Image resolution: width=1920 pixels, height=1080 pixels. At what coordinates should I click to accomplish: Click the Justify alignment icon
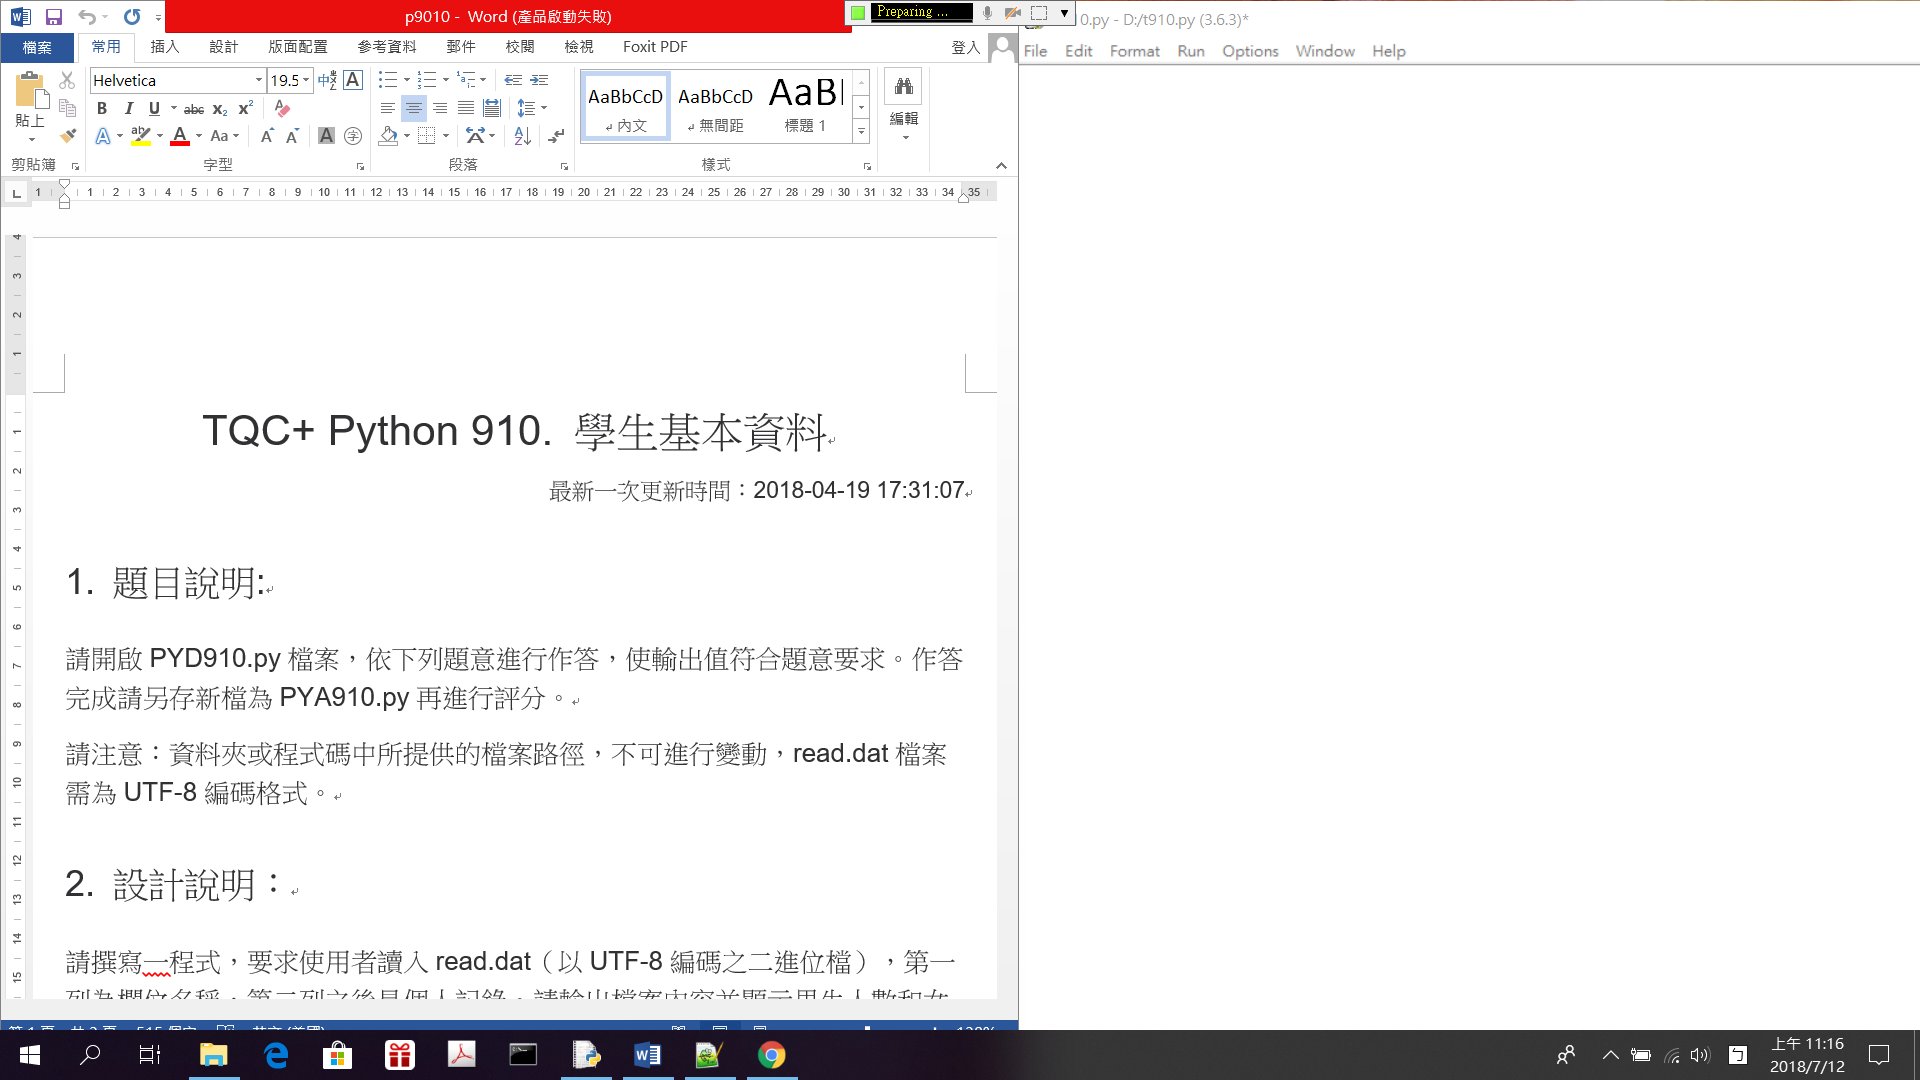pyautogui.click(x=466, y=108)
